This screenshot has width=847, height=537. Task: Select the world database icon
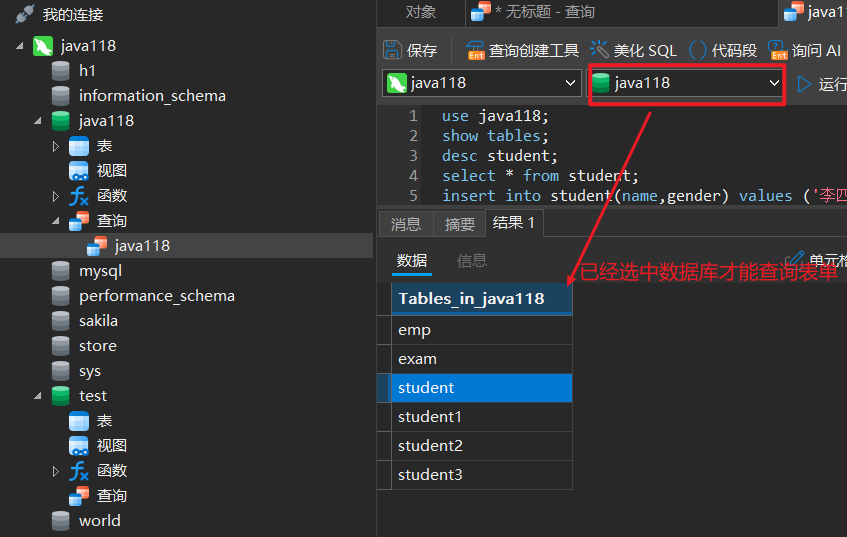pyautogui.click(x=60, y=521)
